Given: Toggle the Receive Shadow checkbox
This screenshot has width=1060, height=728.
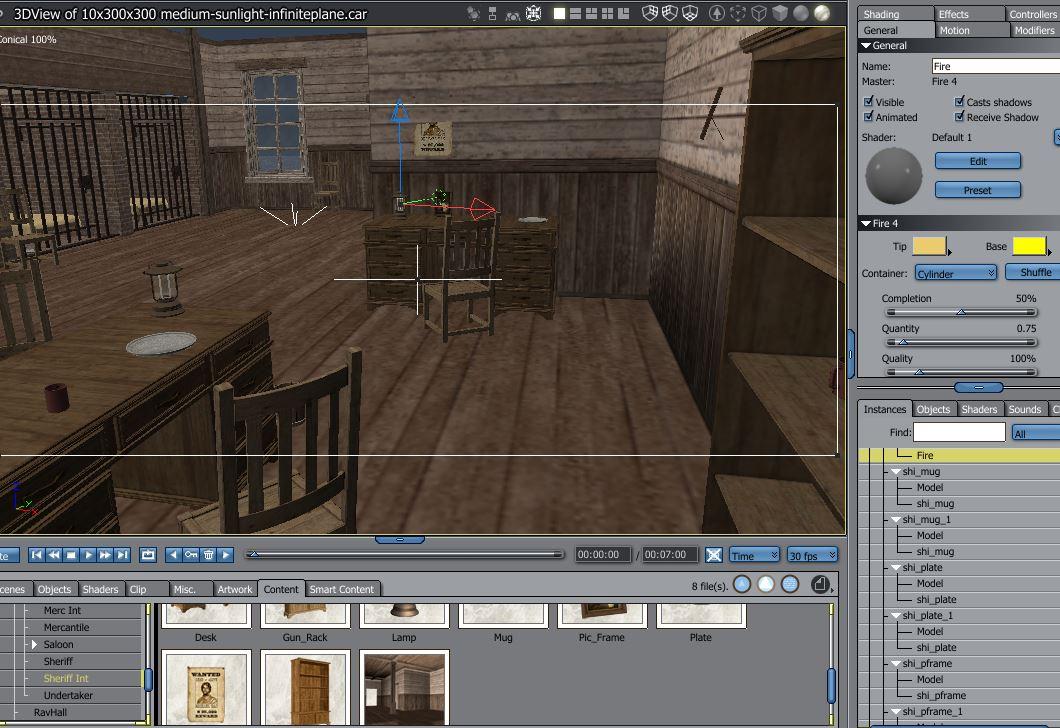Looking at the screenshot, I should point(959,116).
